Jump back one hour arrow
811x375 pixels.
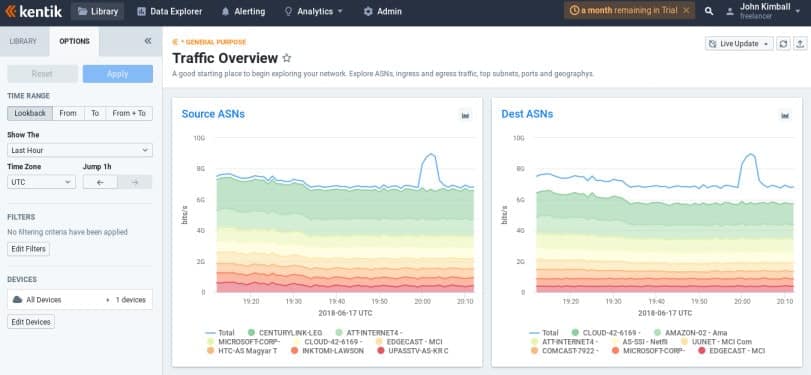100,182
